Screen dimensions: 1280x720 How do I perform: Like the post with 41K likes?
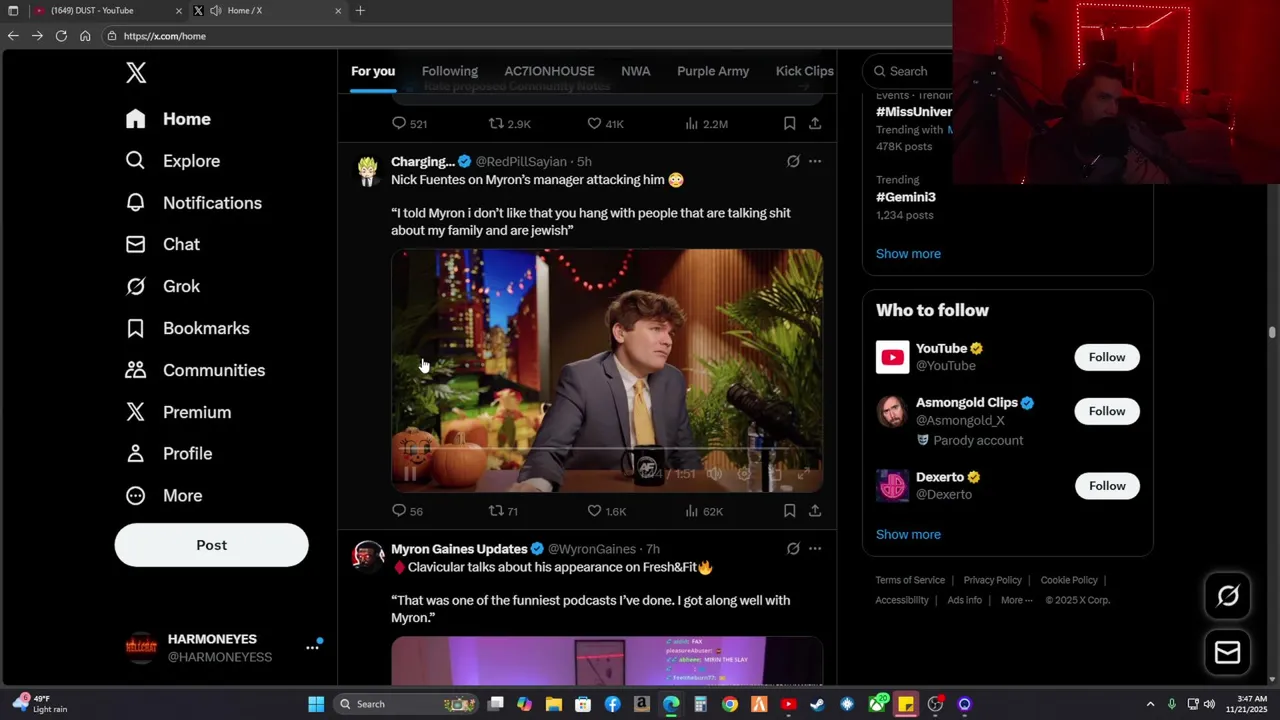(604, 124)
